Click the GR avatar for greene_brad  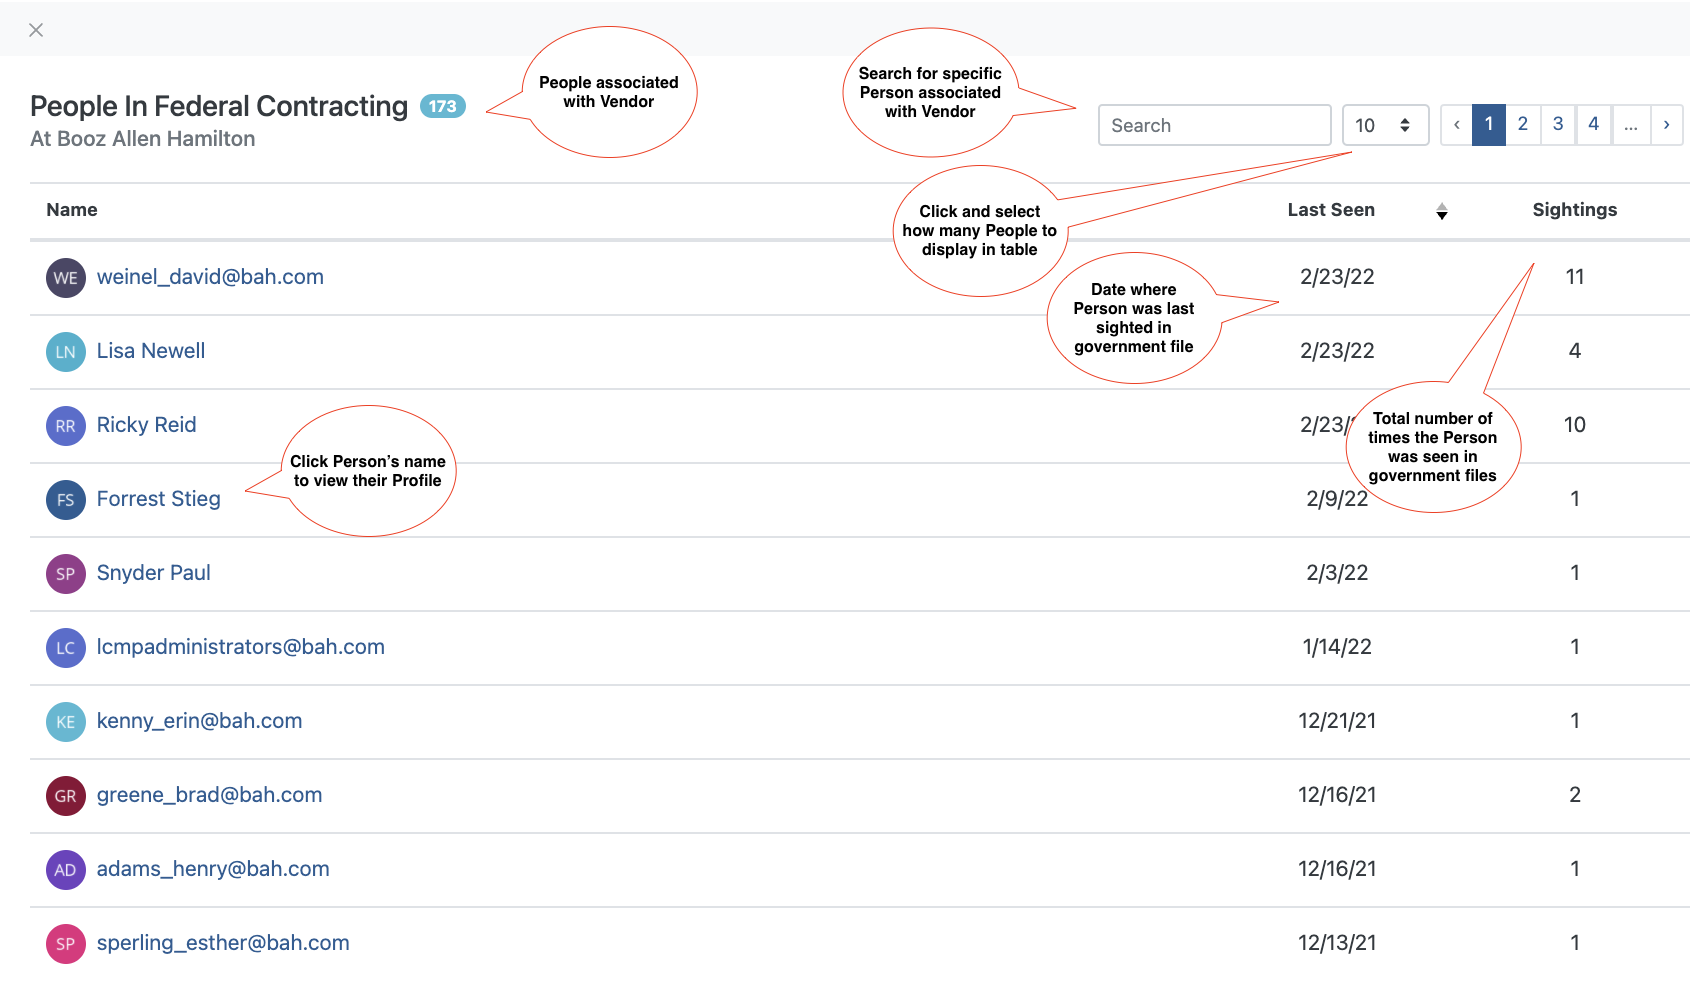coord(66,795)
